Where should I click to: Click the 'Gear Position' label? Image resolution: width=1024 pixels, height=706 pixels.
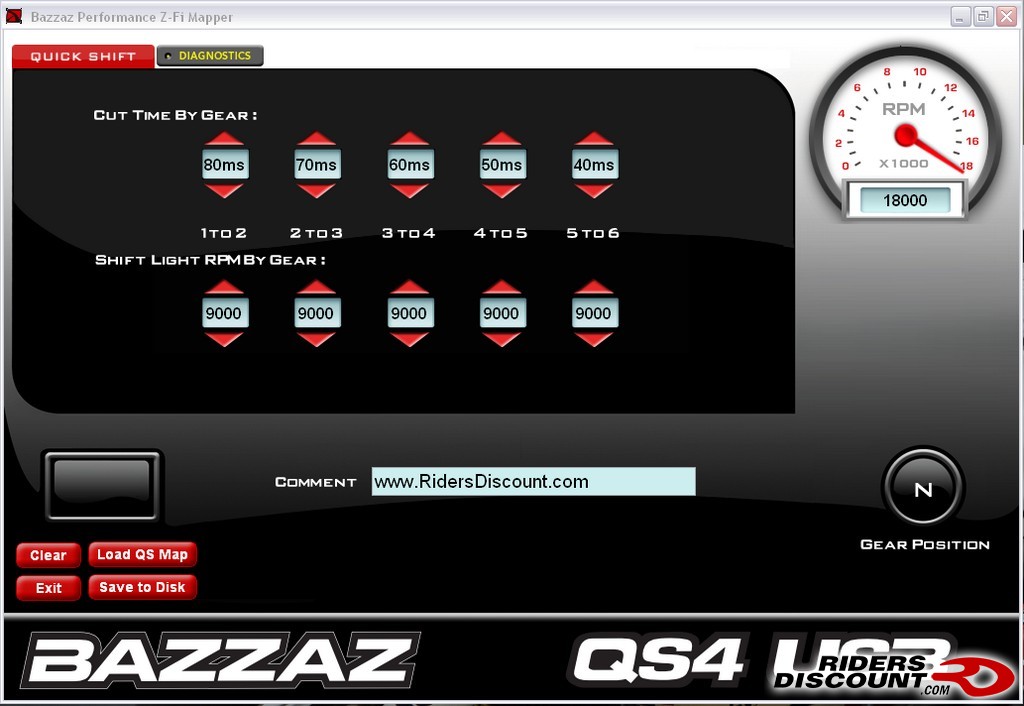(925, 545)
